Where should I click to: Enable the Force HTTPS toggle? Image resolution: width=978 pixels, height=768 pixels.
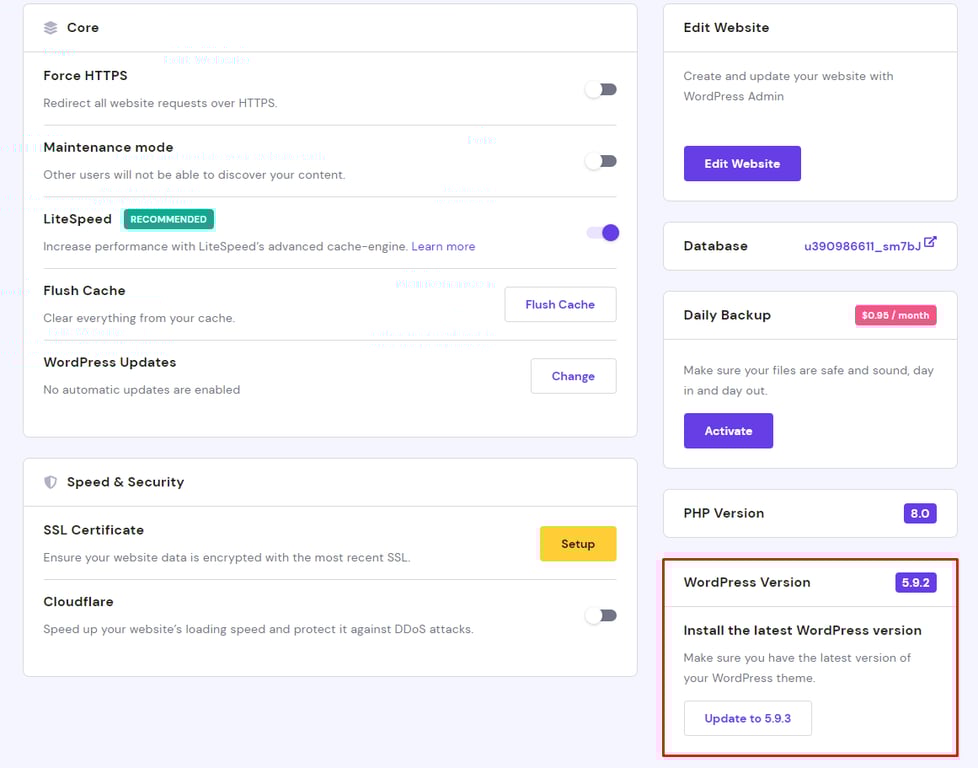point(600,89)
